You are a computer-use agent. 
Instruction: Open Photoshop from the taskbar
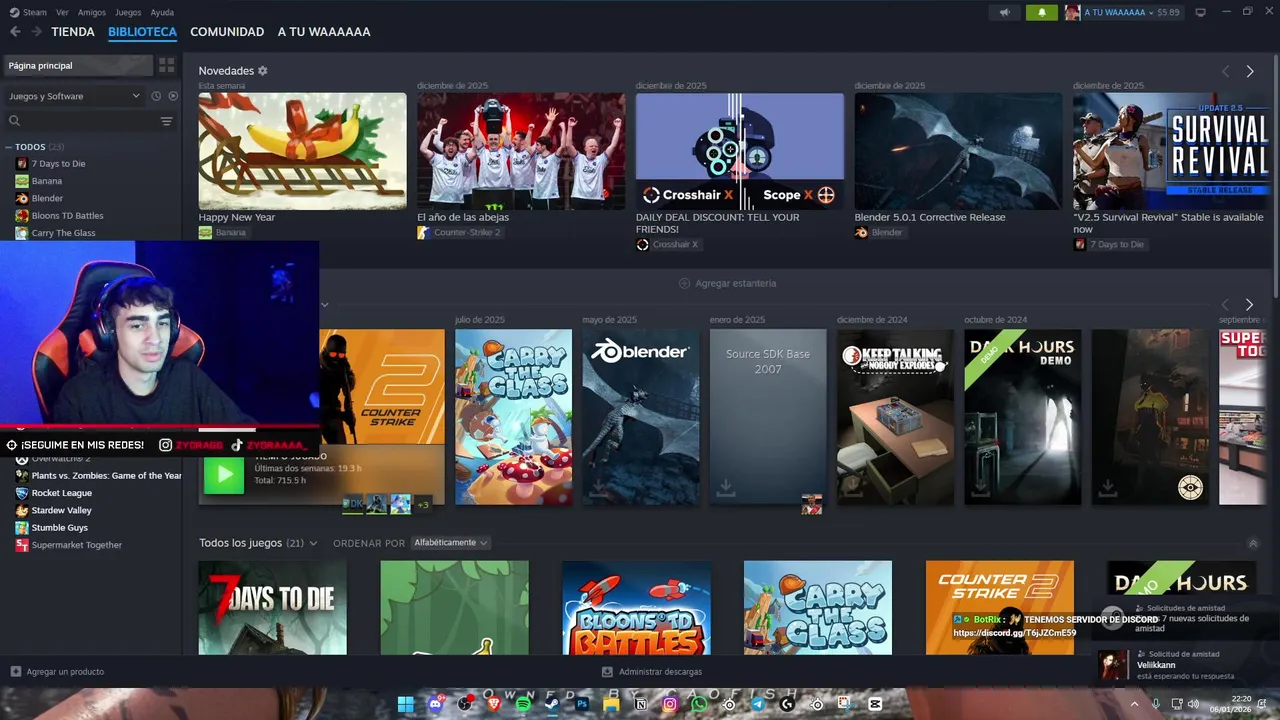(x=582, y=704)
